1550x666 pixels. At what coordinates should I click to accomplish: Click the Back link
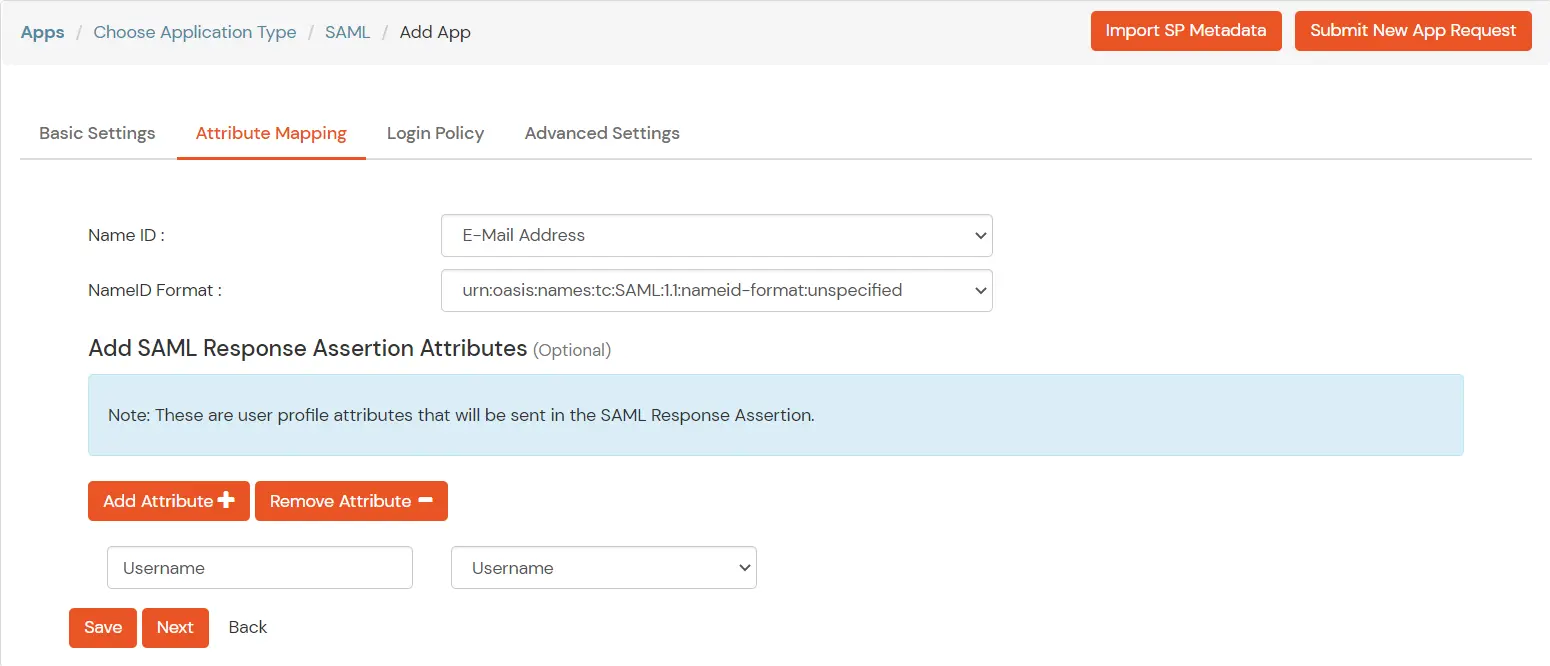click(247, 627)
